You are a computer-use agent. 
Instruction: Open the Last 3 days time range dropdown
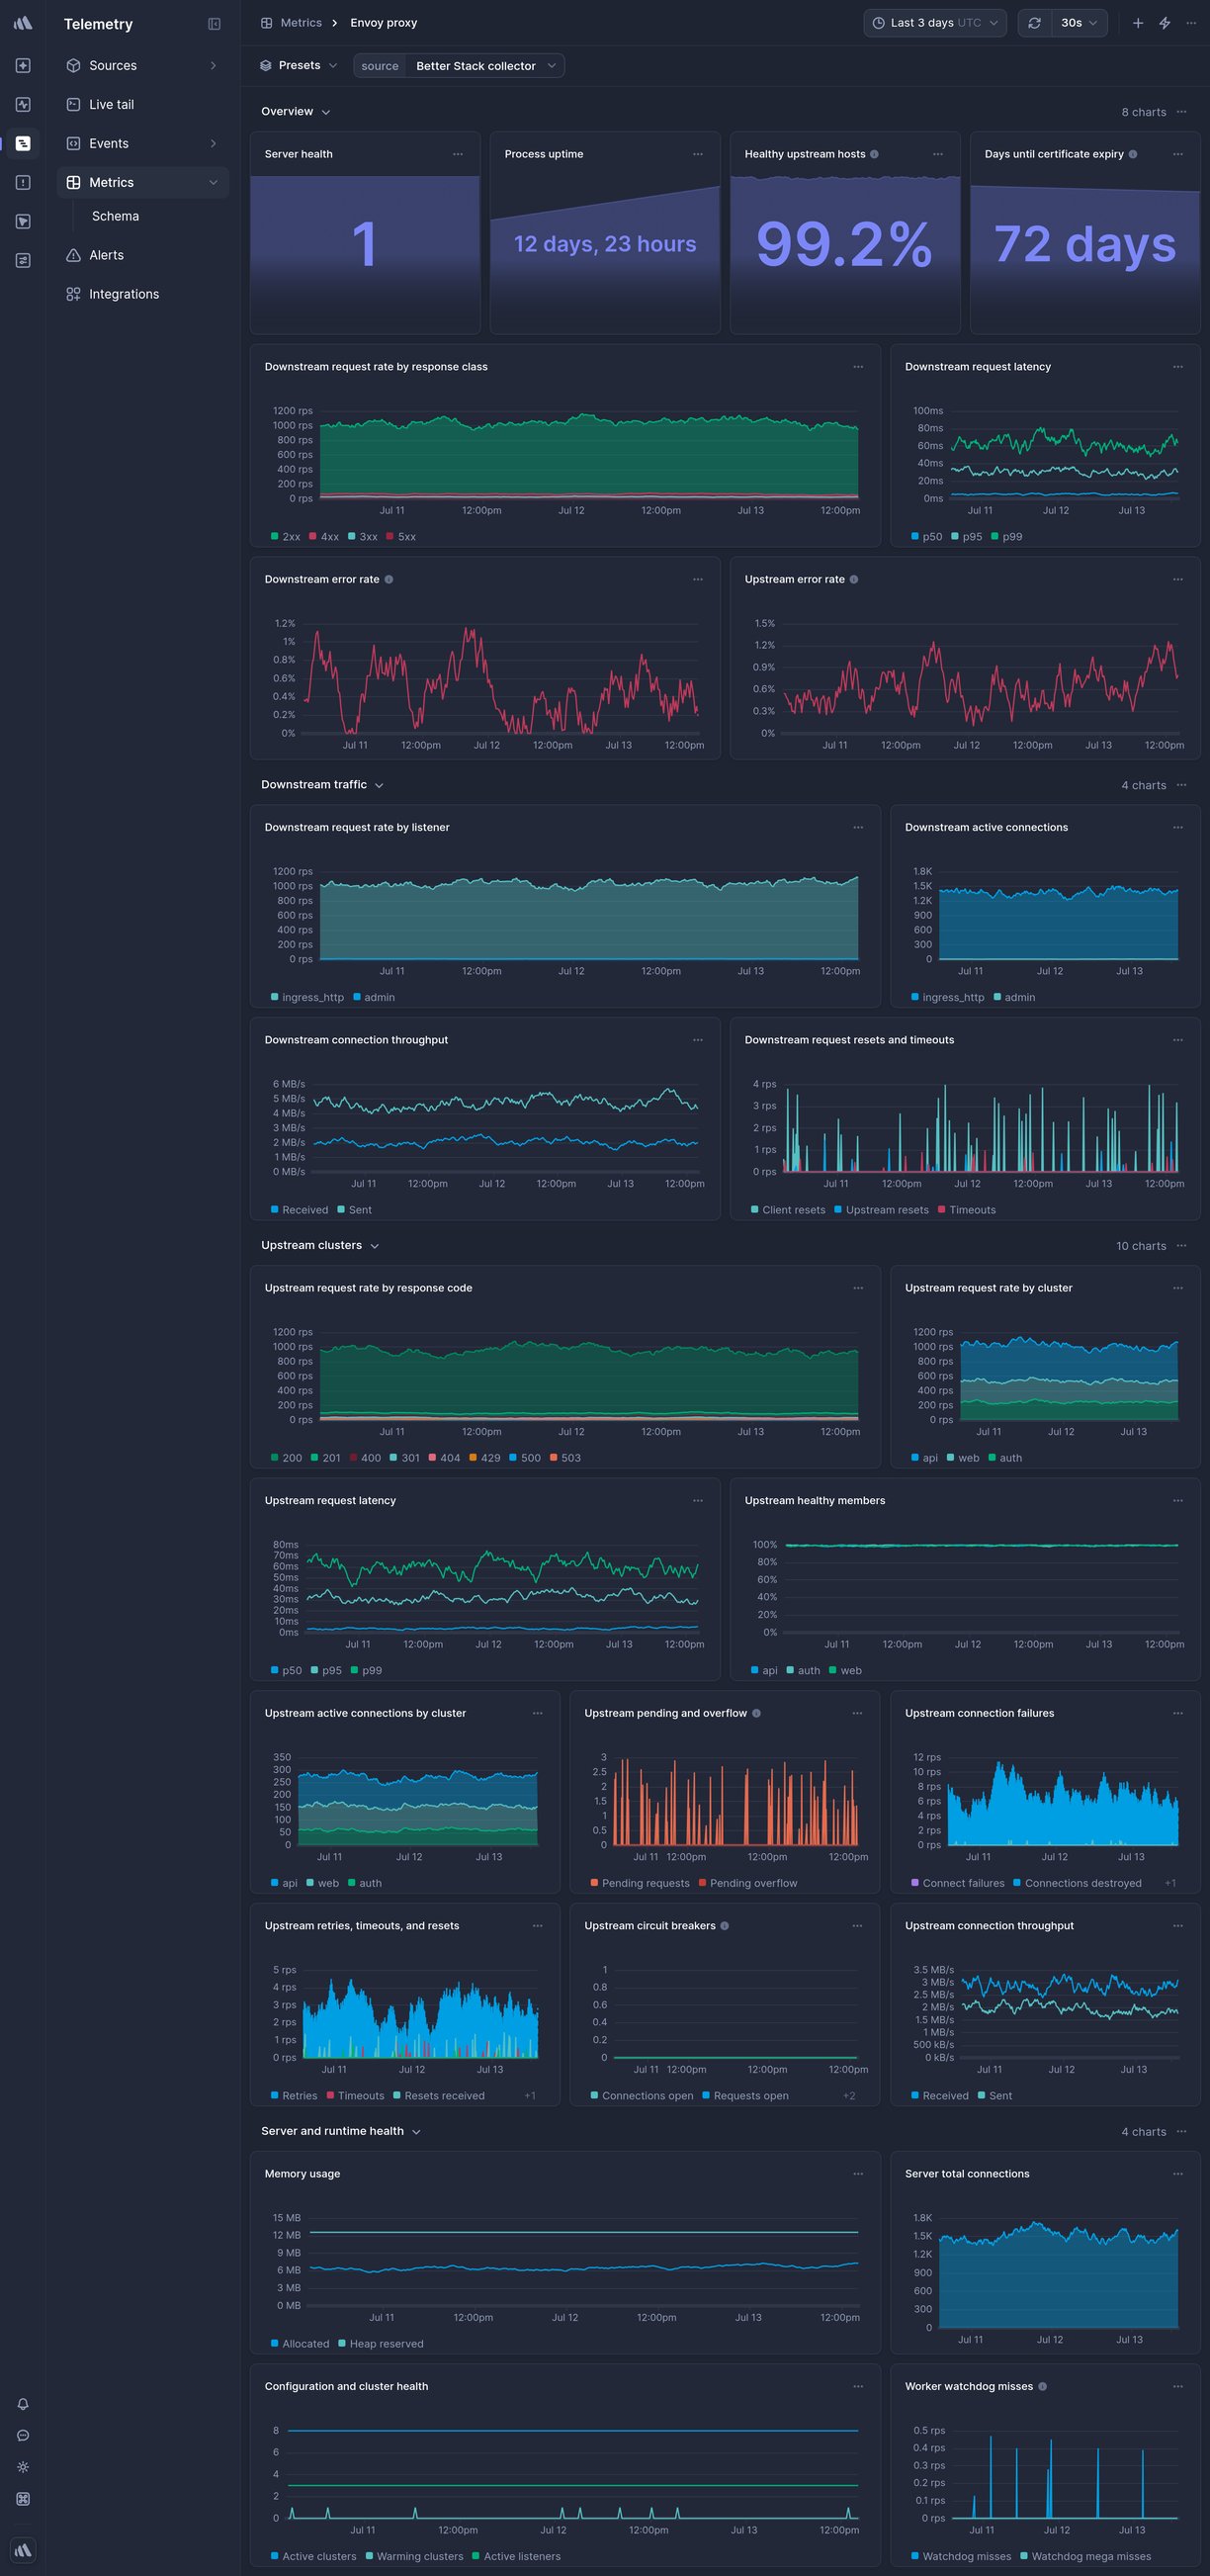click(935, 22)
